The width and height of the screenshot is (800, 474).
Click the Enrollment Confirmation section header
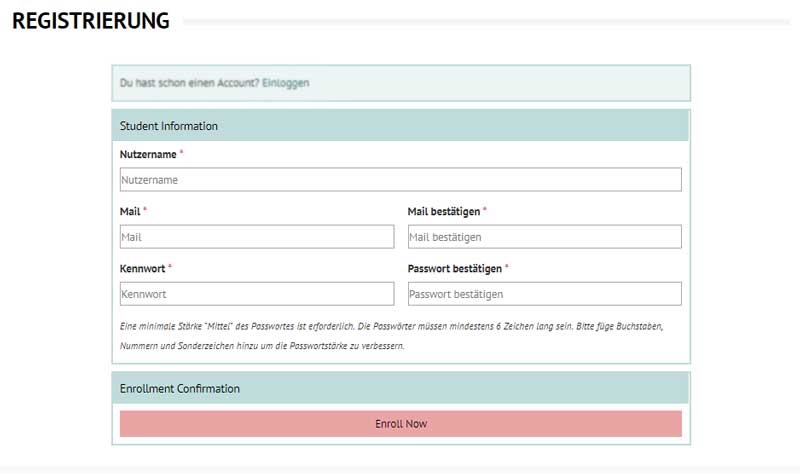tap(401, 388)
